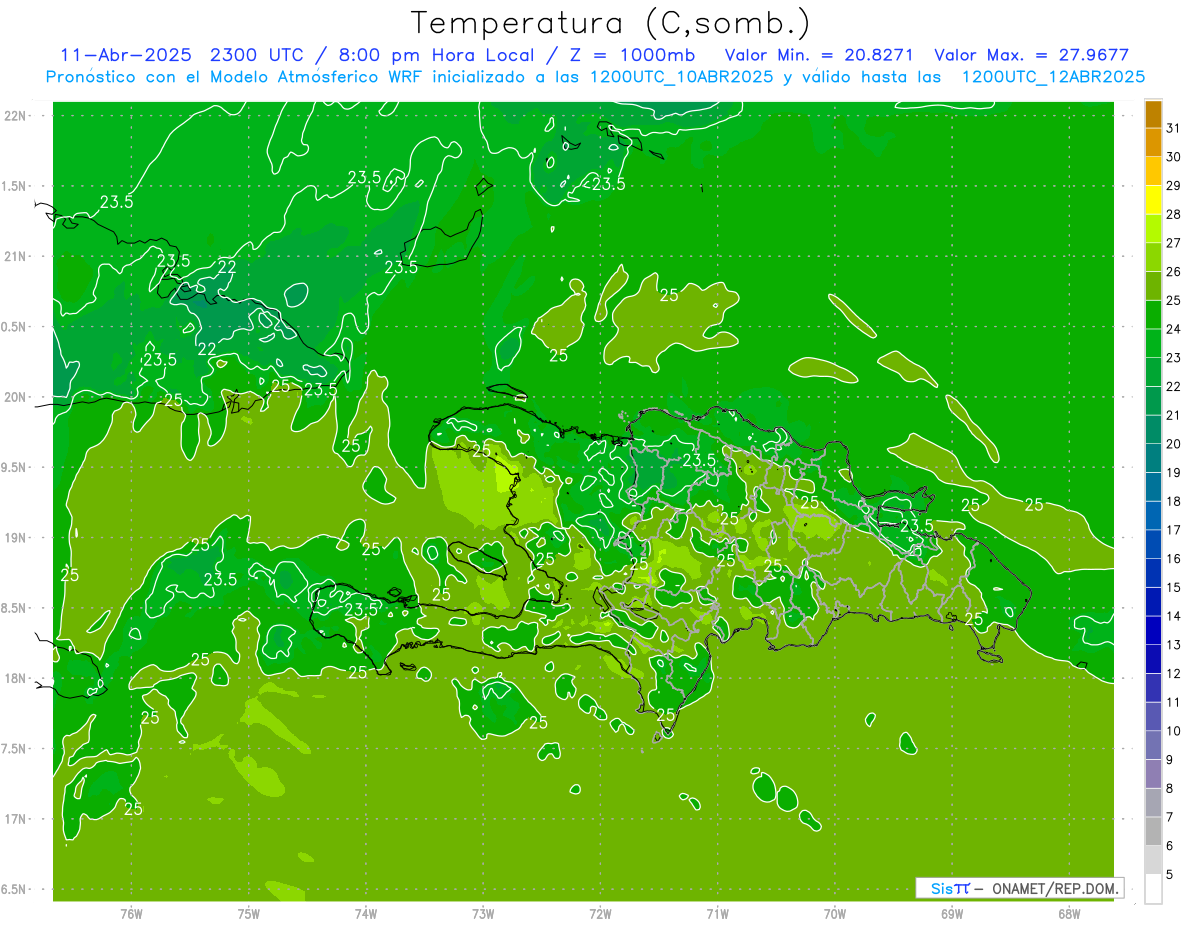Click color scale label '14'
This screenshot has height=927, width=1200.
pyautogui.click(x=1173, y=616)
